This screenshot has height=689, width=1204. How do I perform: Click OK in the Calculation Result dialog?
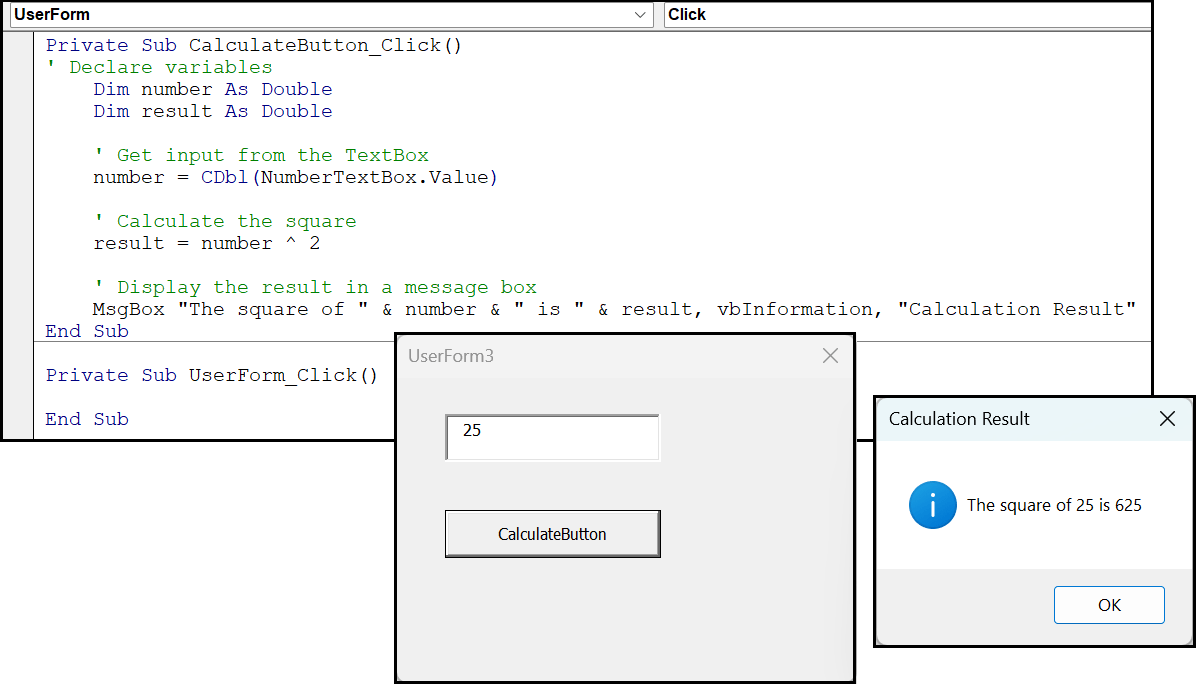[x=1109, y=604]
